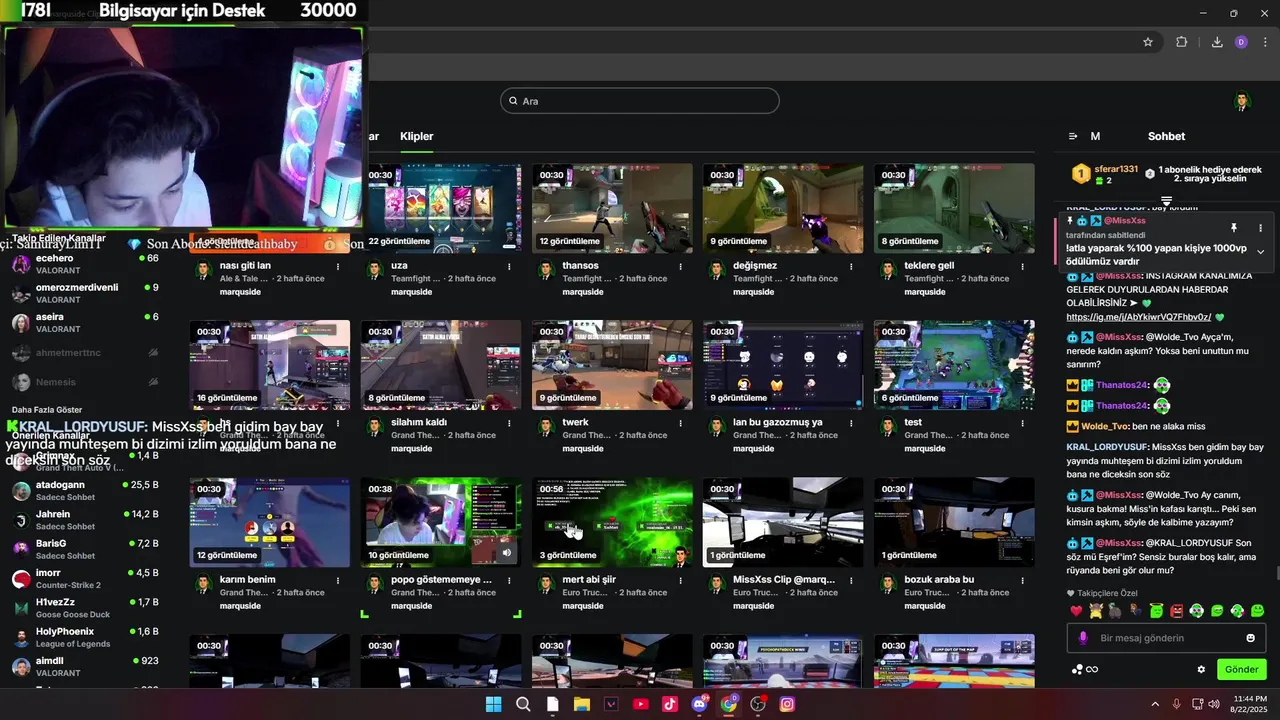Open options for the thansos clip
Screen dimensions: 1280x720
[680, 266]
